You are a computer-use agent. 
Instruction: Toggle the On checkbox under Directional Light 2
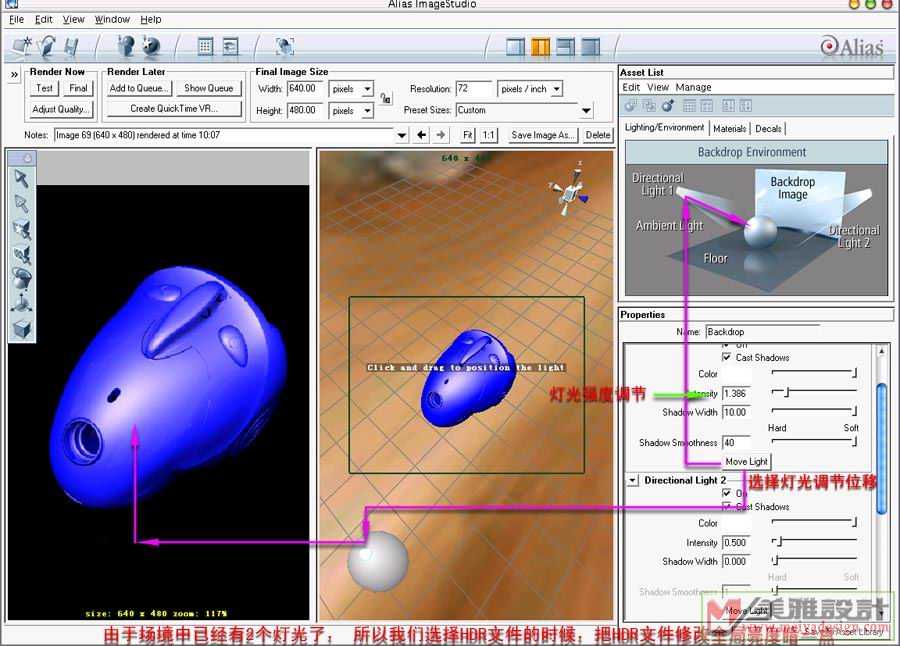(x=726, y=493)
